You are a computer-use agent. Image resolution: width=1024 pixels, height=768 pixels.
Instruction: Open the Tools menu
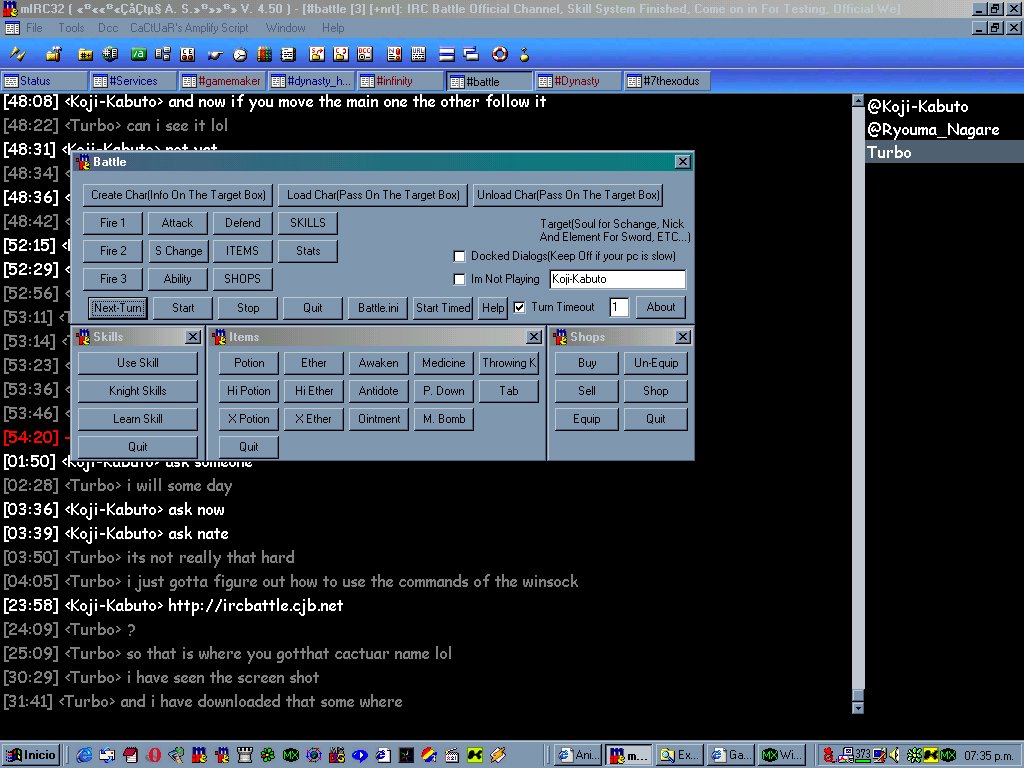point(71,28)
